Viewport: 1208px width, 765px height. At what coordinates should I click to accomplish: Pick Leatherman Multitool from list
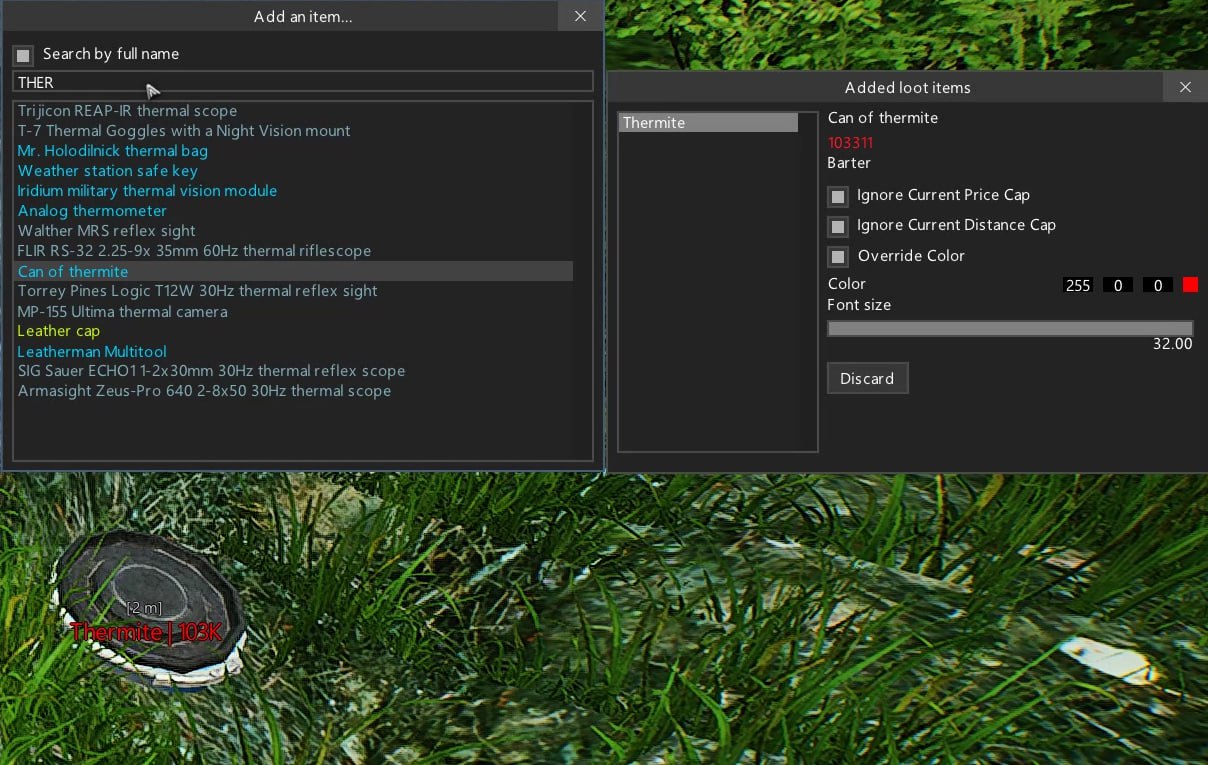pos(92,351)
